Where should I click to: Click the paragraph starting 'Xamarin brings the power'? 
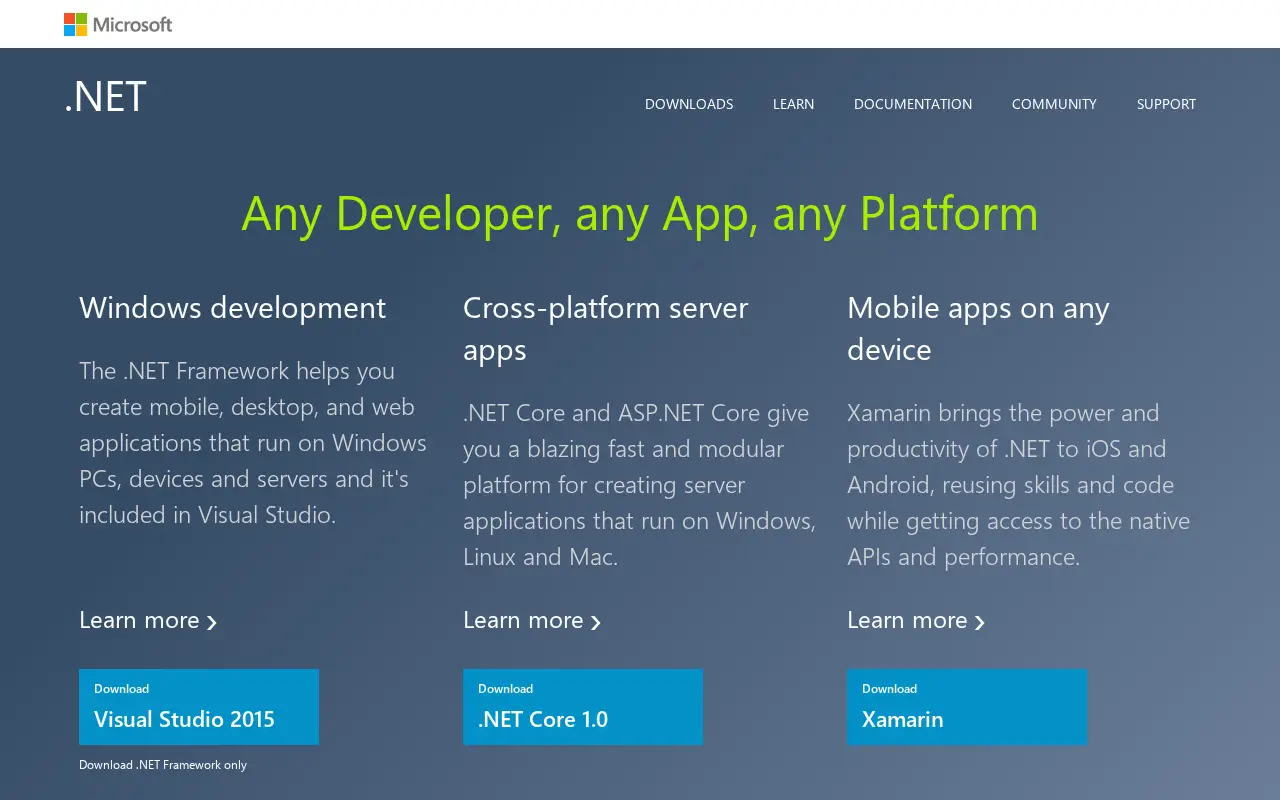point(1018,485)
